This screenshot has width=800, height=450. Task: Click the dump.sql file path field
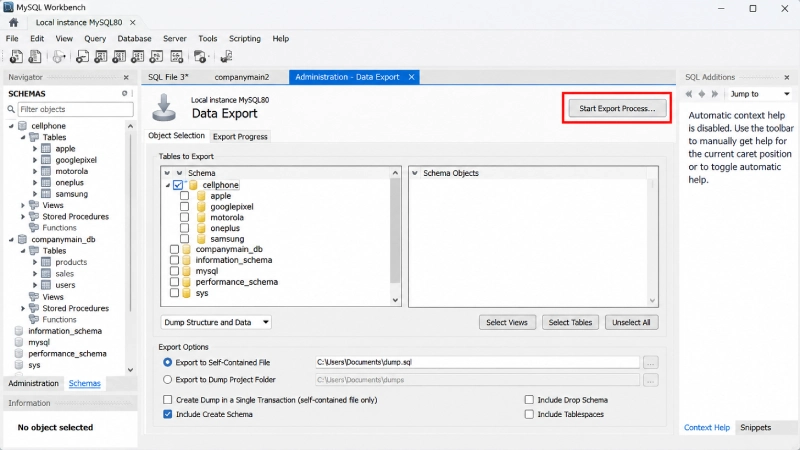477,362
